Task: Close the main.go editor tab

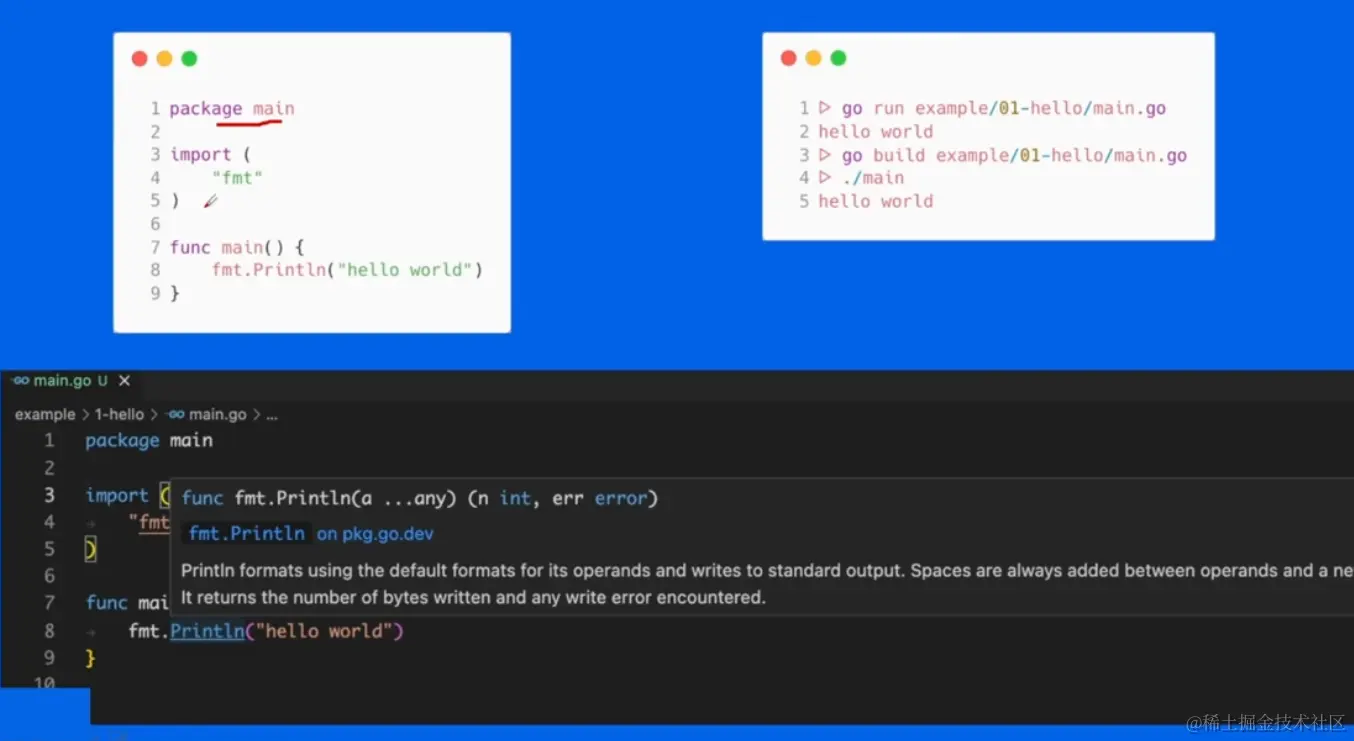Action: pos(125,381)
